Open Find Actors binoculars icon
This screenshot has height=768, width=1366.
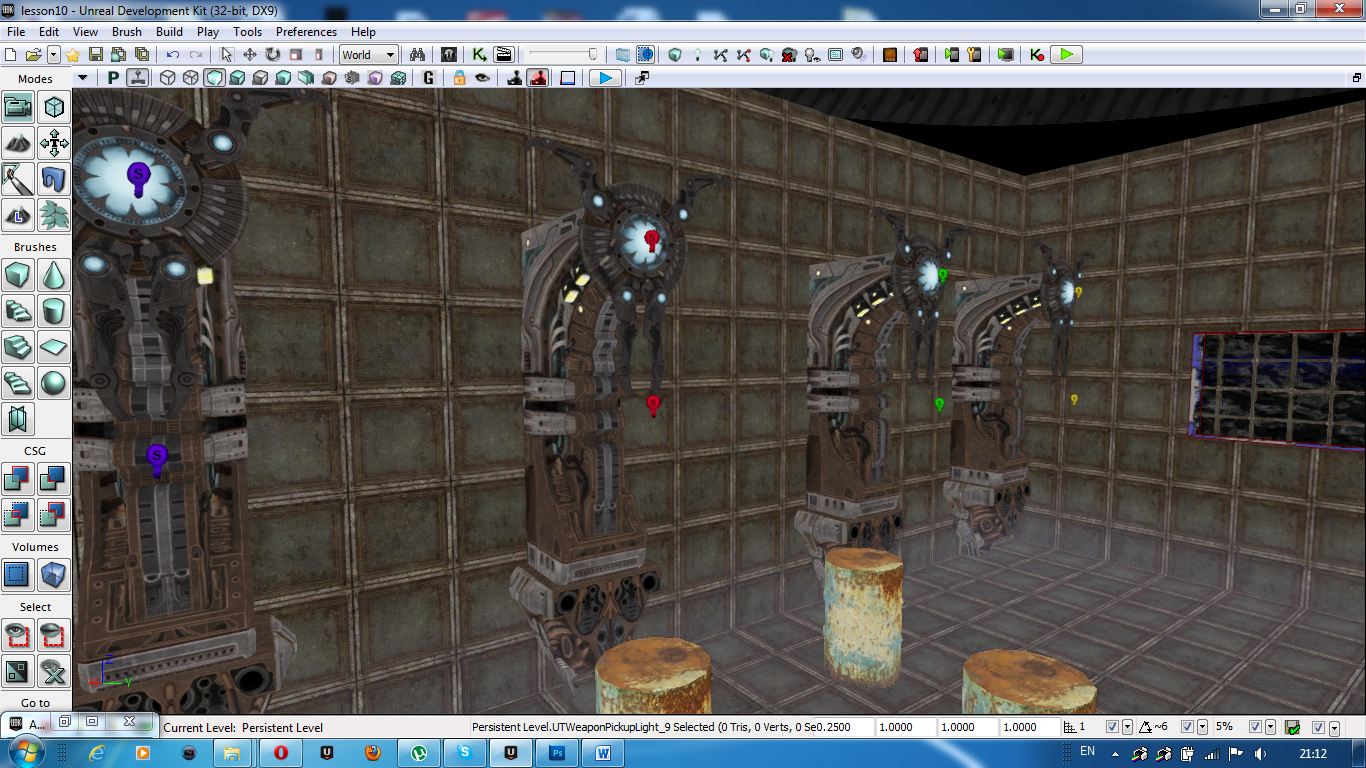tap(418, 55)
